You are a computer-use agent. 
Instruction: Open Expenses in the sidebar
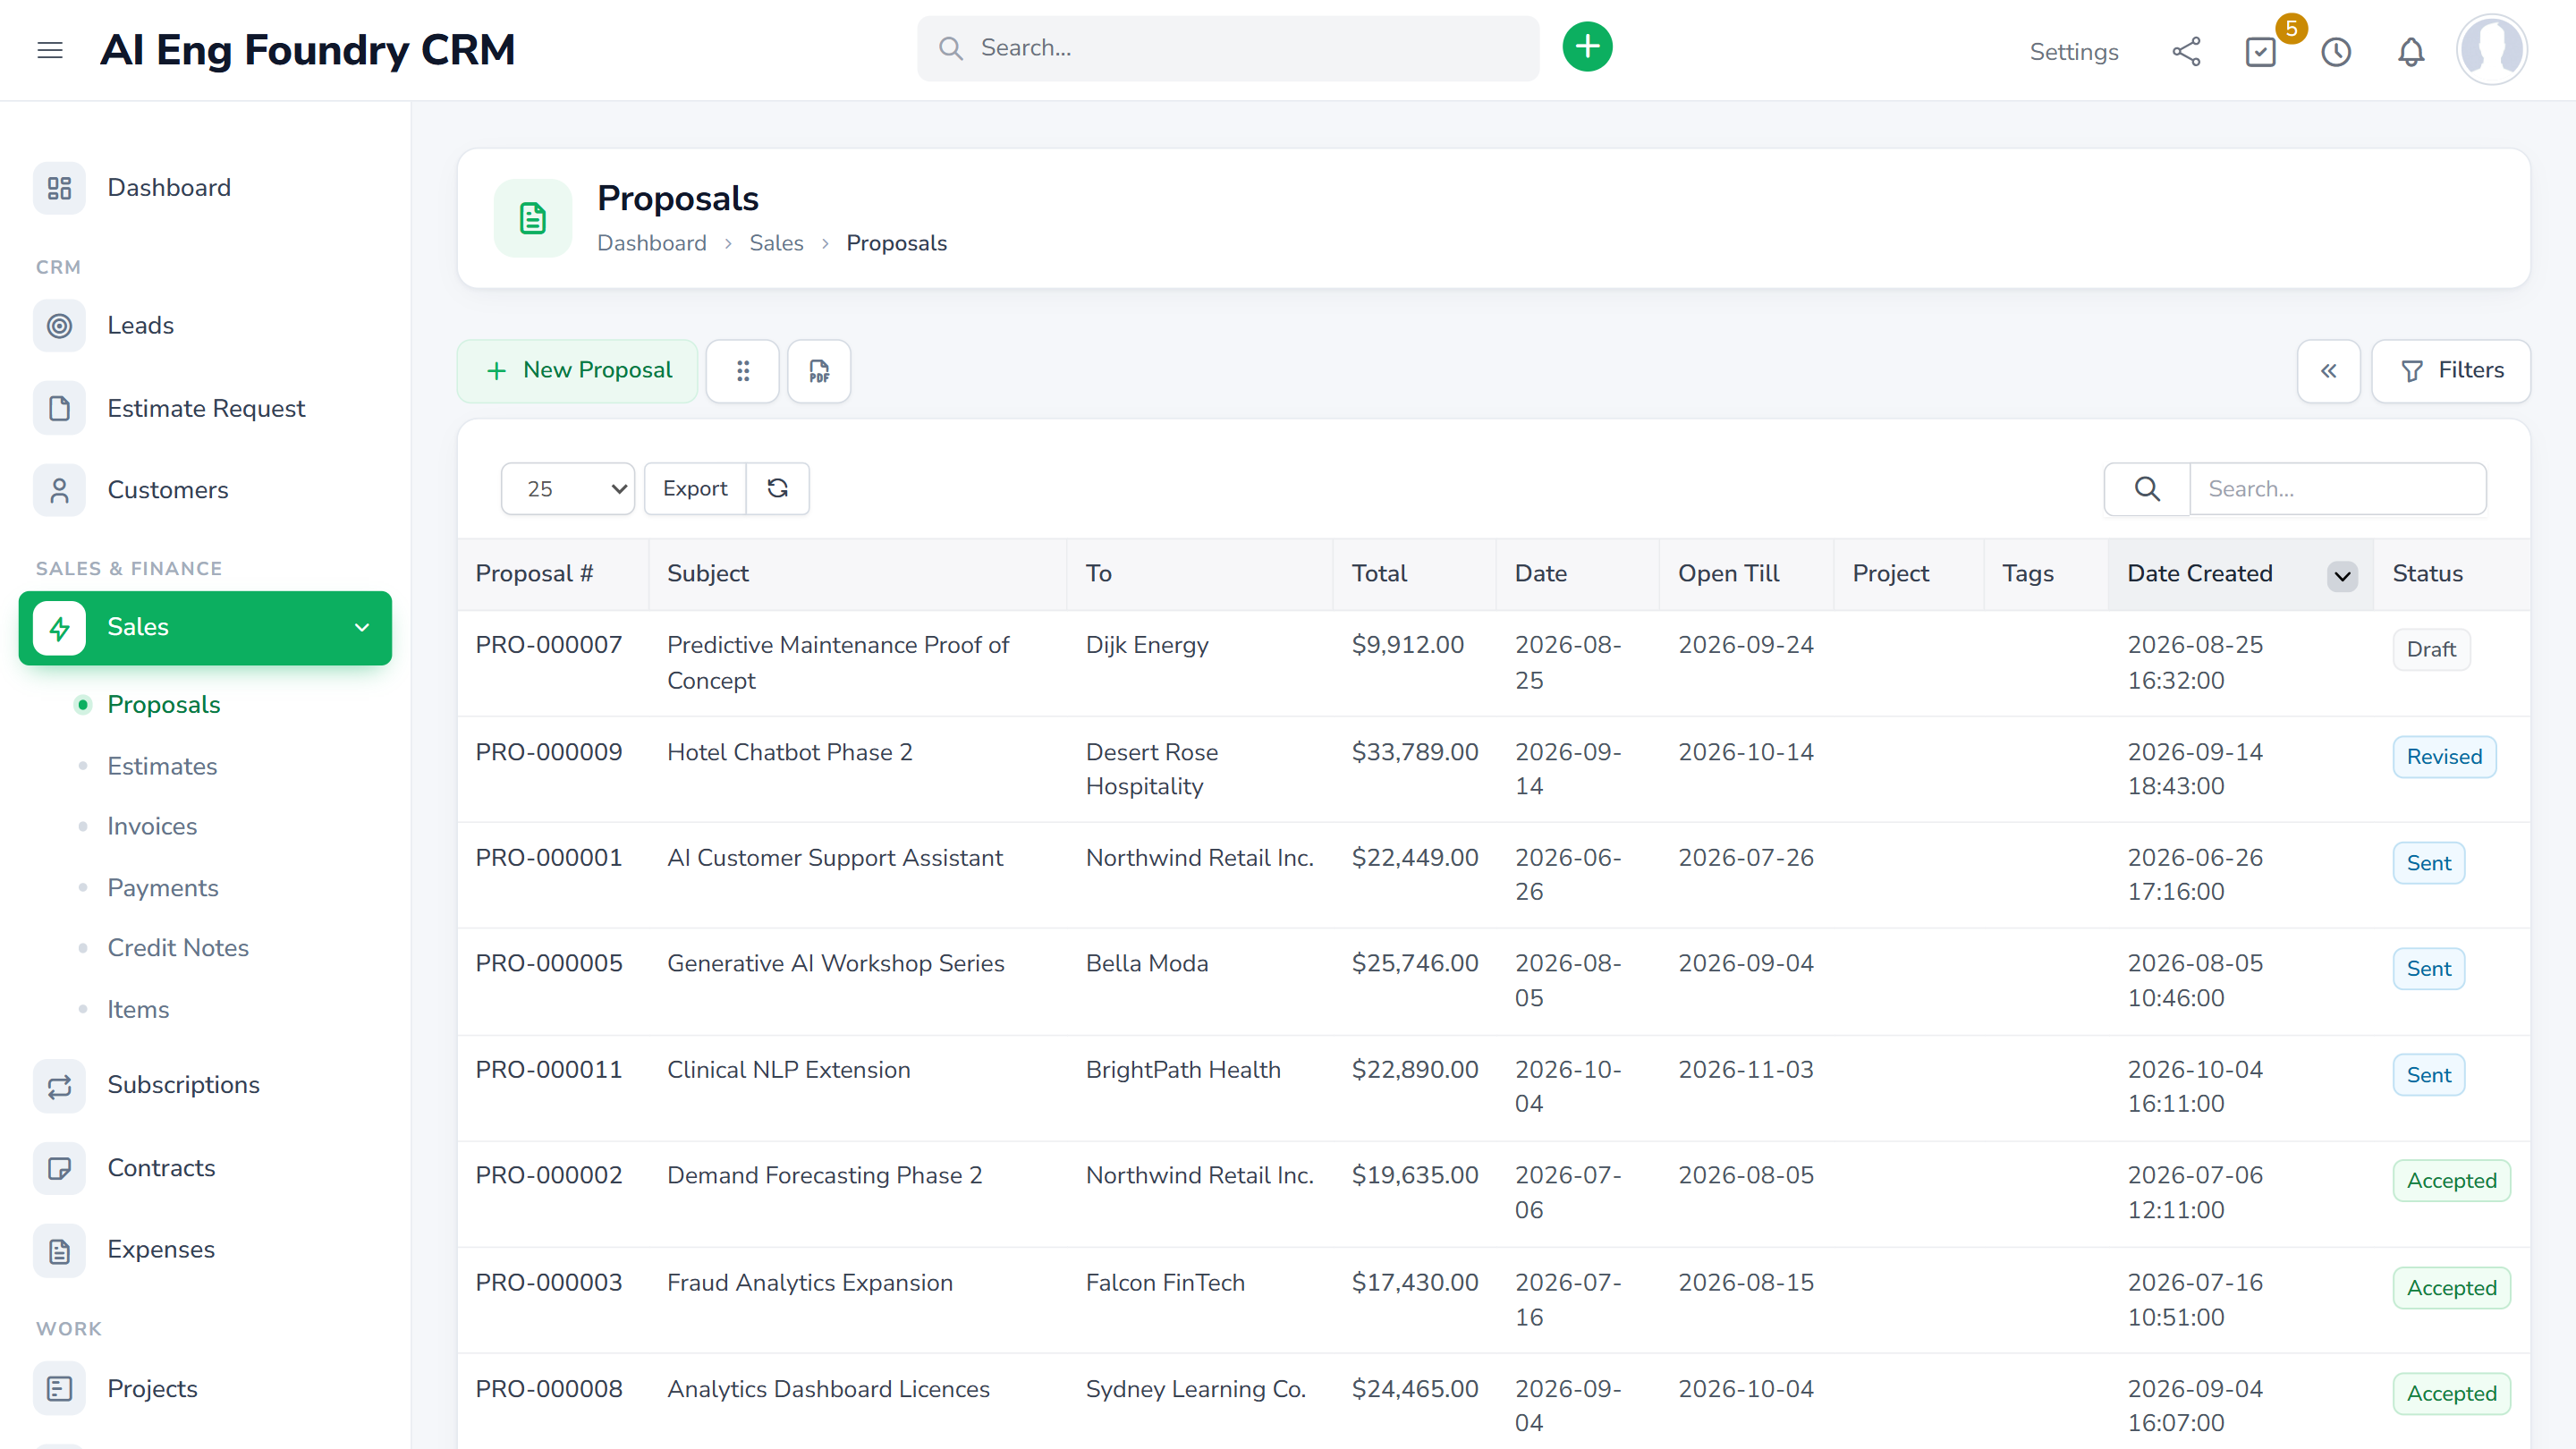pos(205,1250)
